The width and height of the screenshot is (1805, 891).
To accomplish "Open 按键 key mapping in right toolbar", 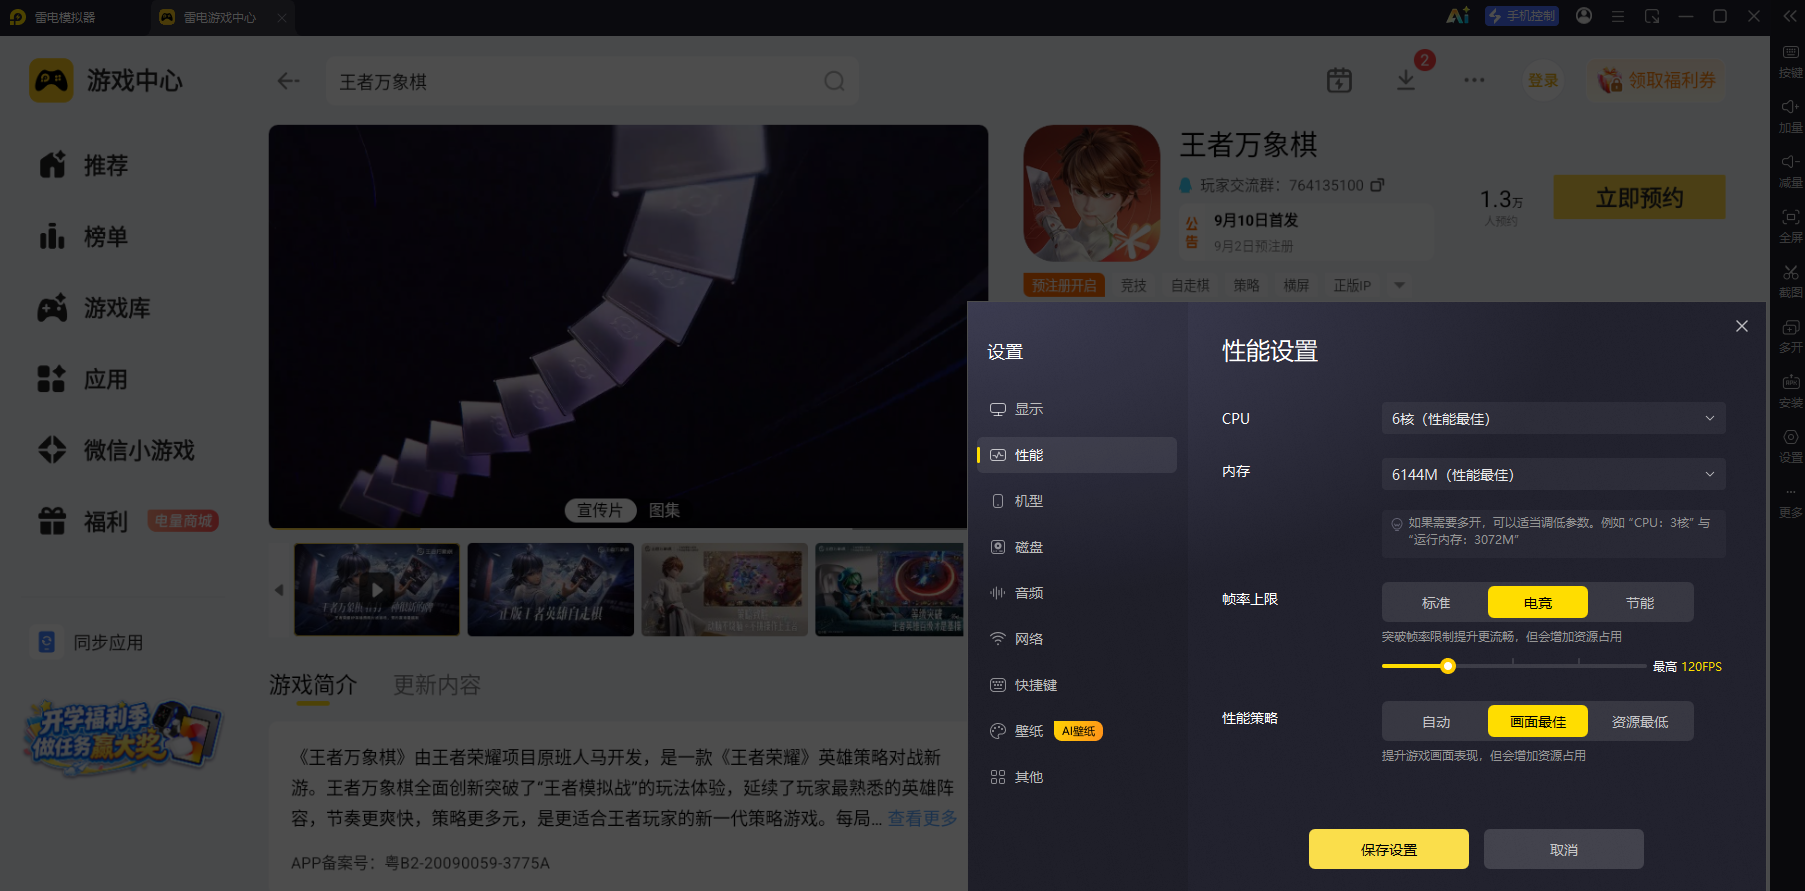I will pos(1790,61).
